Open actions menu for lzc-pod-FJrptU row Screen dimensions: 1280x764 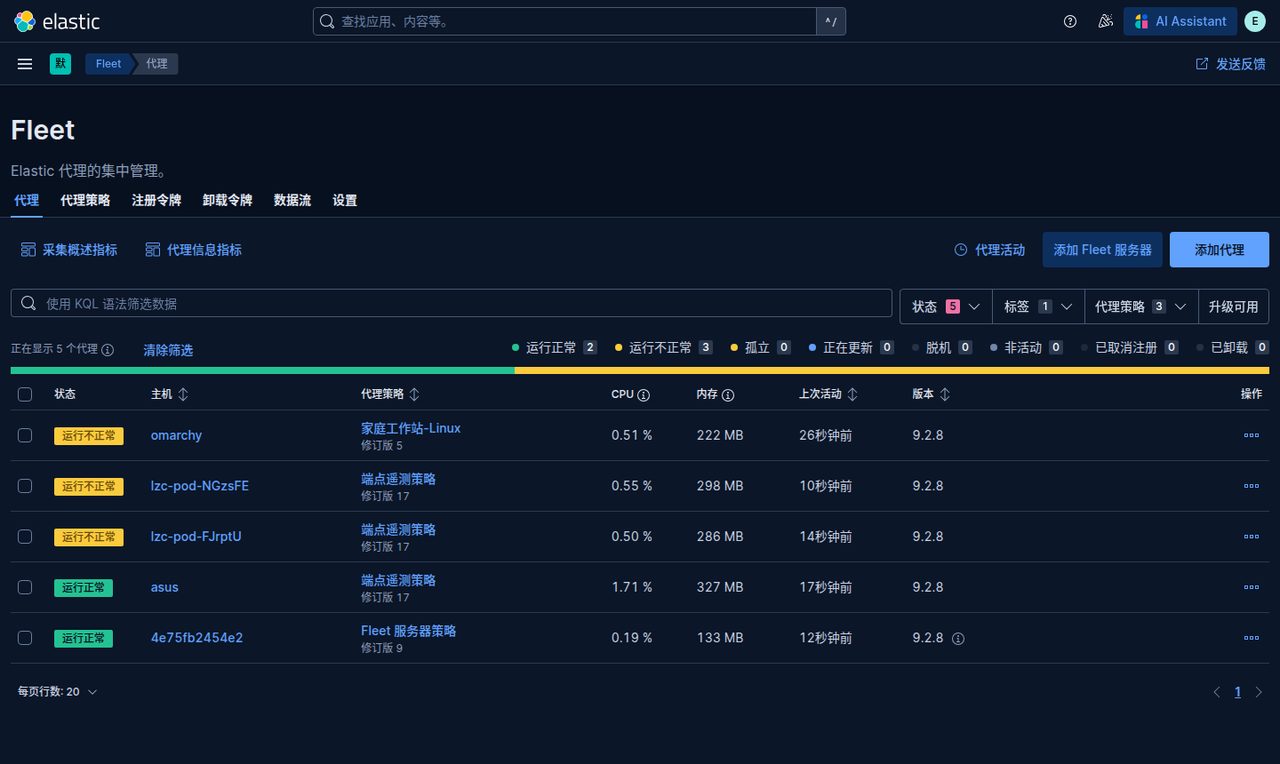pyautogui.click(x=1251, y=537)
